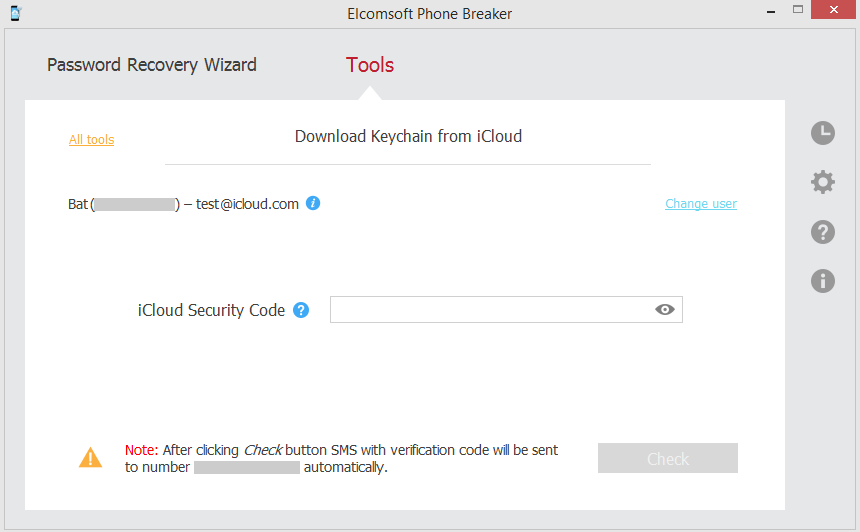Screen dimensions: 860x532
Task: Open the history clock icon
Action: 822,133
